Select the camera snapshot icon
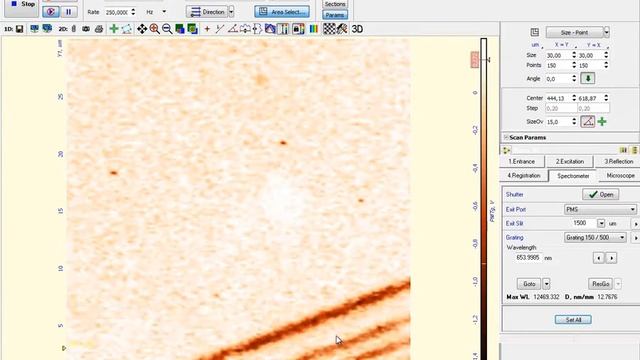The width and height of the screenshot is (640, 360). click(86, 29)
